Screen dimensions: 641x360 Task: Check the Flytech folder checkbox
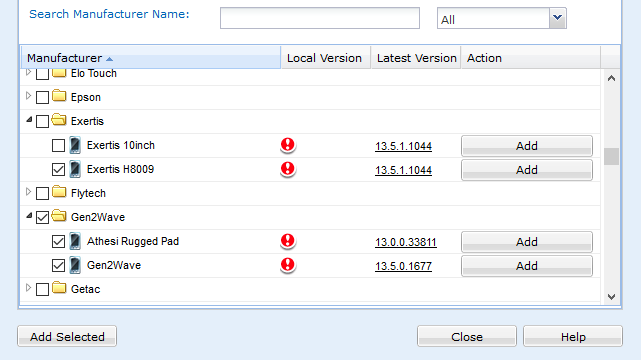43,193
